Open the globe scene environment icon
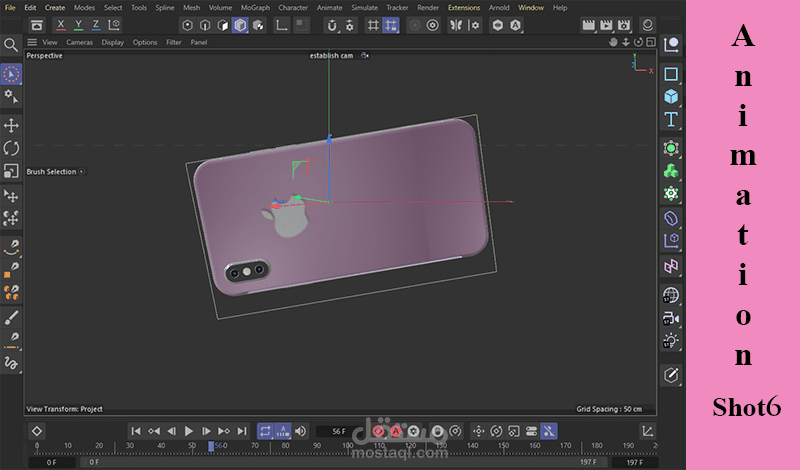The width and height of the screenshot is (800, 470). point(671,295)
